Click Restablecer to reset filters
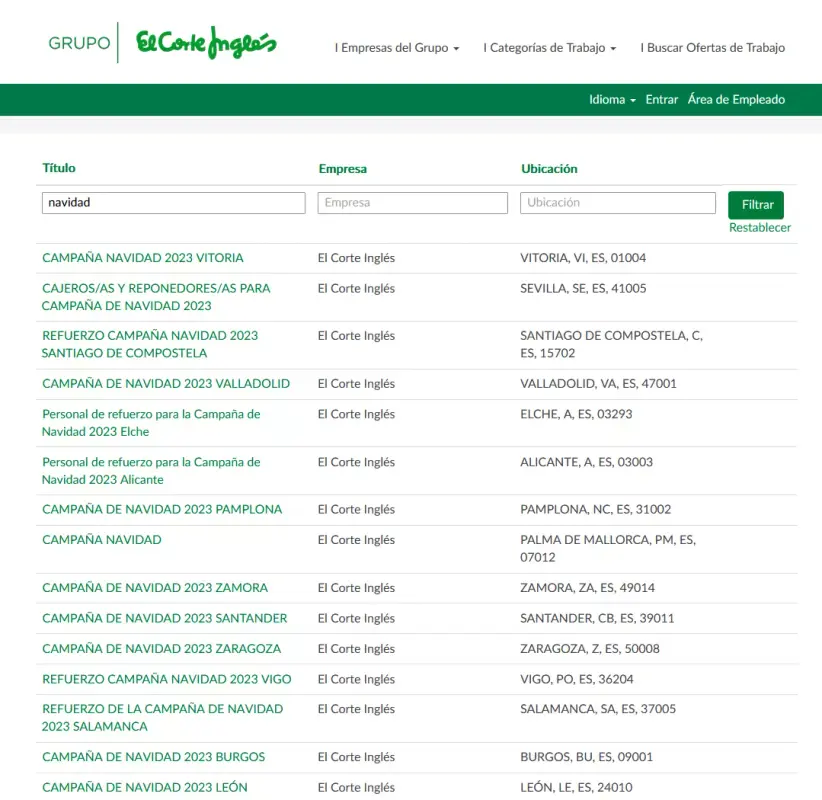The height and width of the screenshot is (800, 822). pos(760,228)
